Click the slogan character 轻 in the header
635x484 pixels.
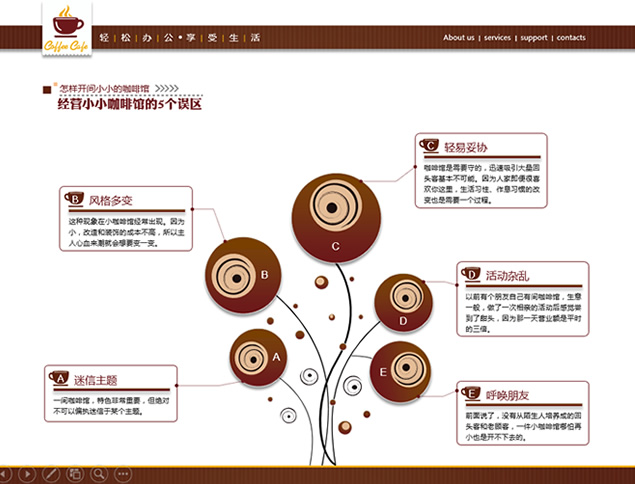coord(104,38)
